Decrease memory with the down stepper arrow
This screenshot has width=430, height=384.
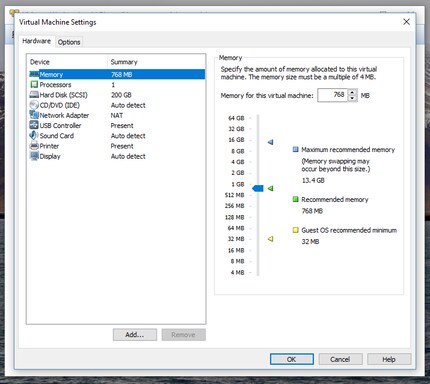point(353,98)
